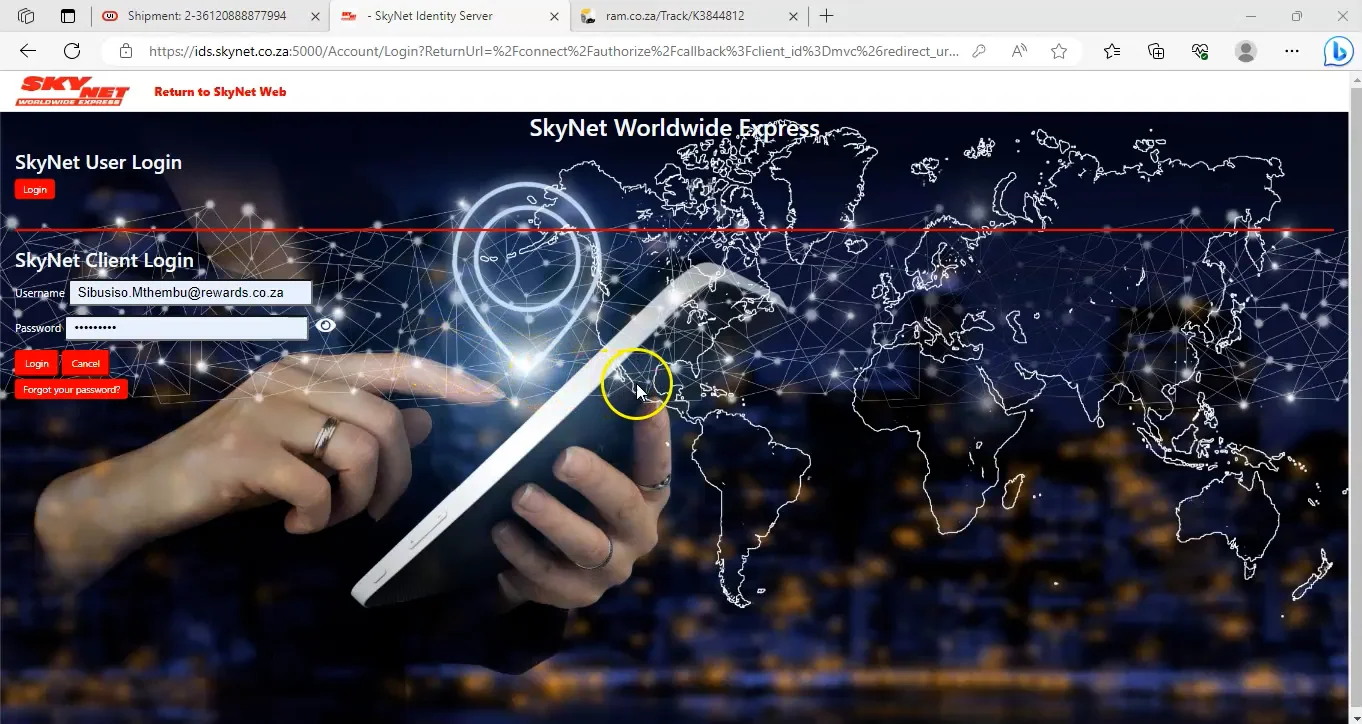
Task: Refresh the current page
Action: [72, 51]
